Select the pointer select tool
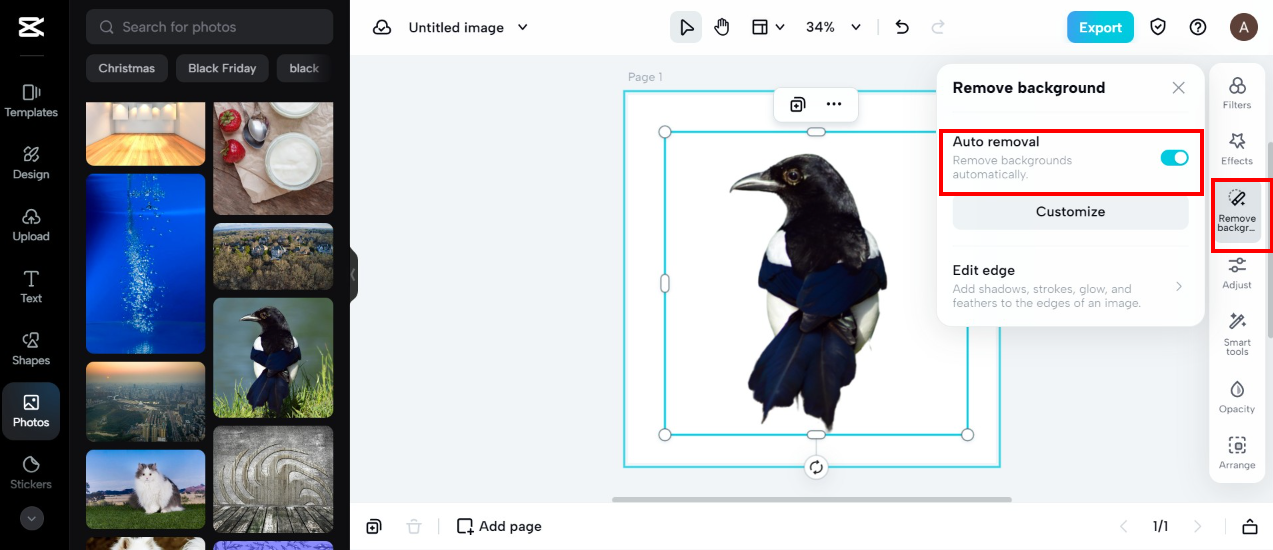Image resolution: width=1273 pixels, height=550 pixels. coord(686,27)
